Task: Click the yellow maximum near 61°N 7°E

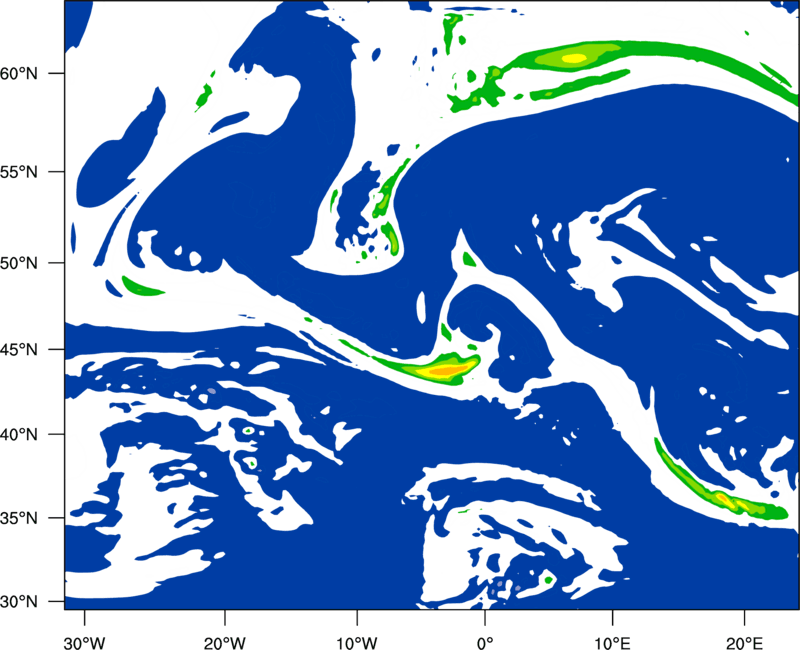Action: pos(575,58)
